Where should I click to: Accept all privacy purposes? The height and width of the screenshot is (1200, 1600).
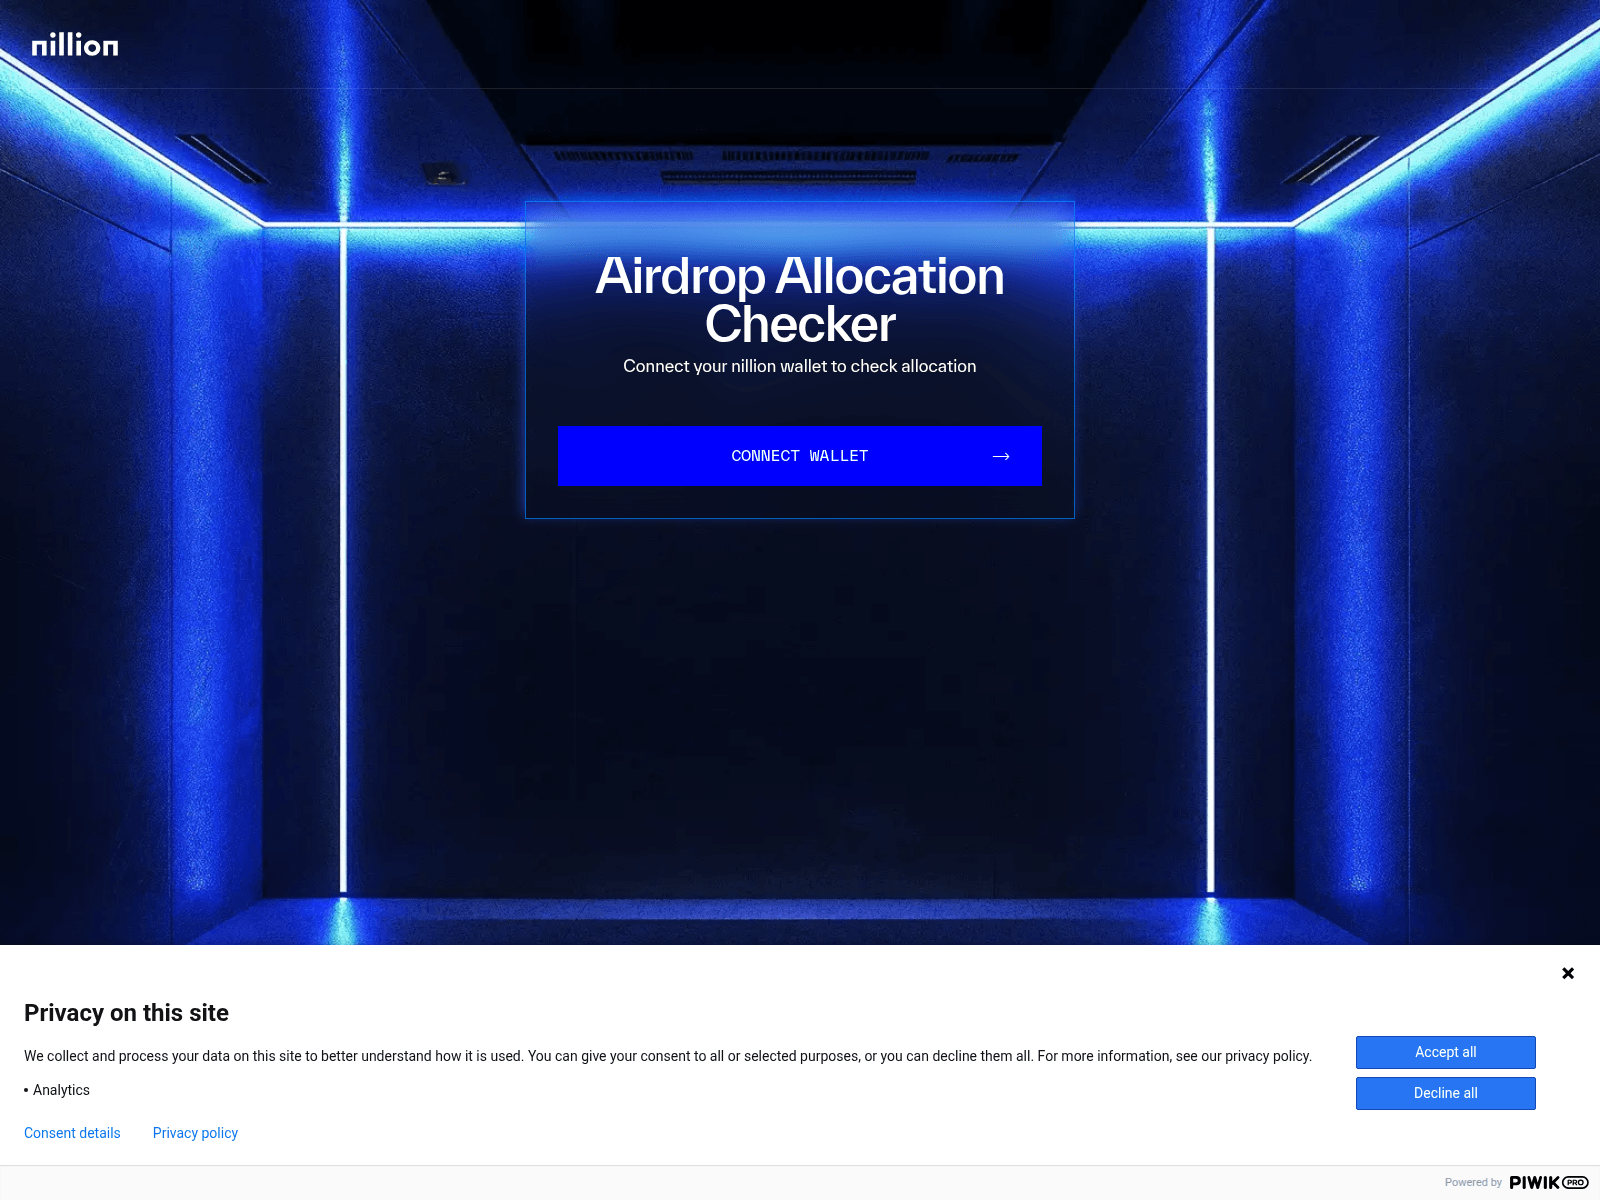tap(1445, 1052)
